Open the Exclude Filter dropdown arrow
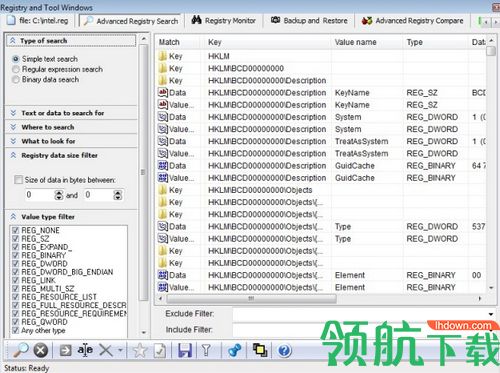Image resolution: width=500 pixels, height=373 pixels. tap(491, 314)
